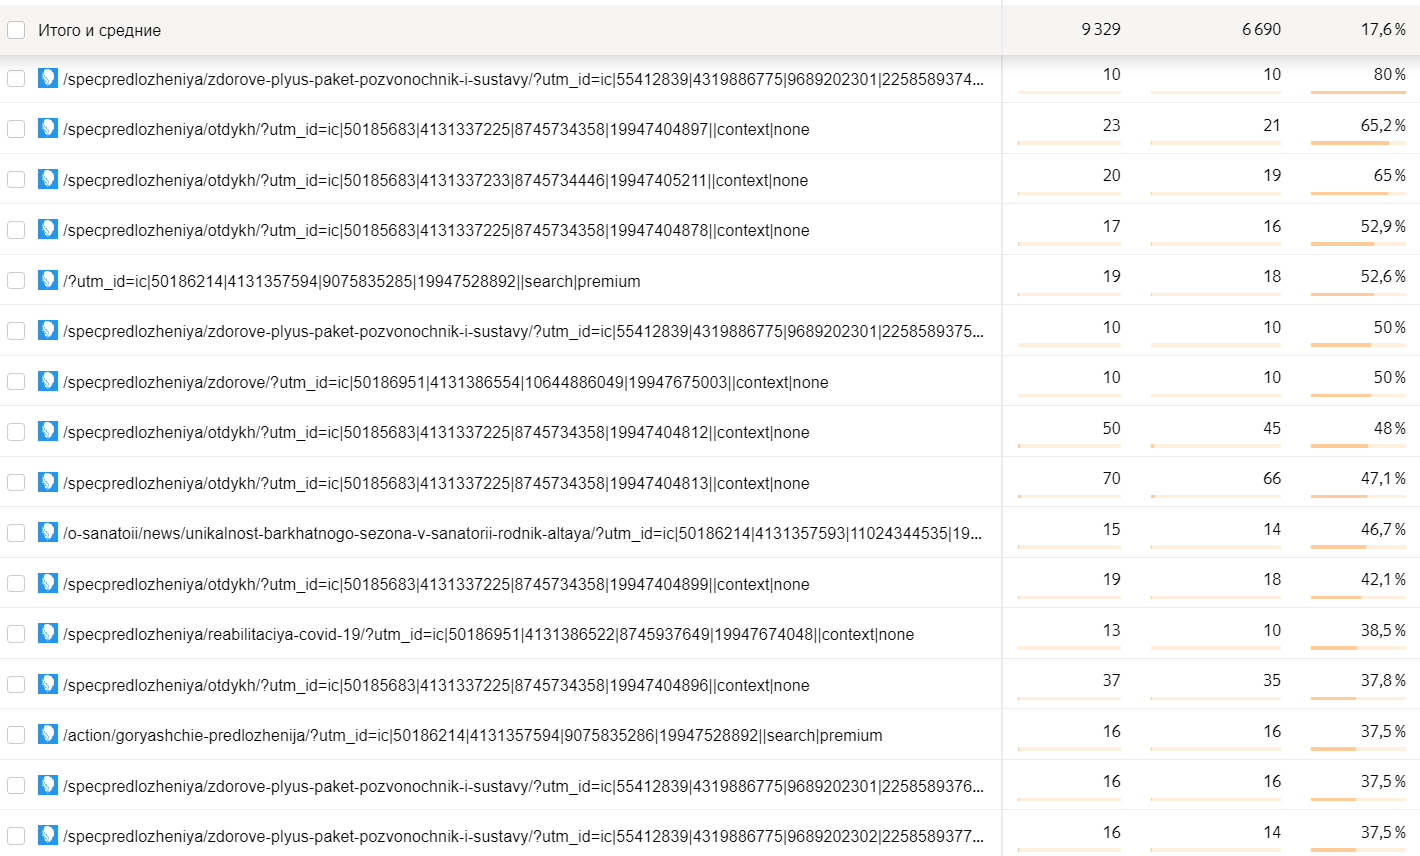Click the icon beside the o-sanatoii news URL
The width and height of the screenshot is (1420, 856).
pyautogui.click(x=48, y=532)
